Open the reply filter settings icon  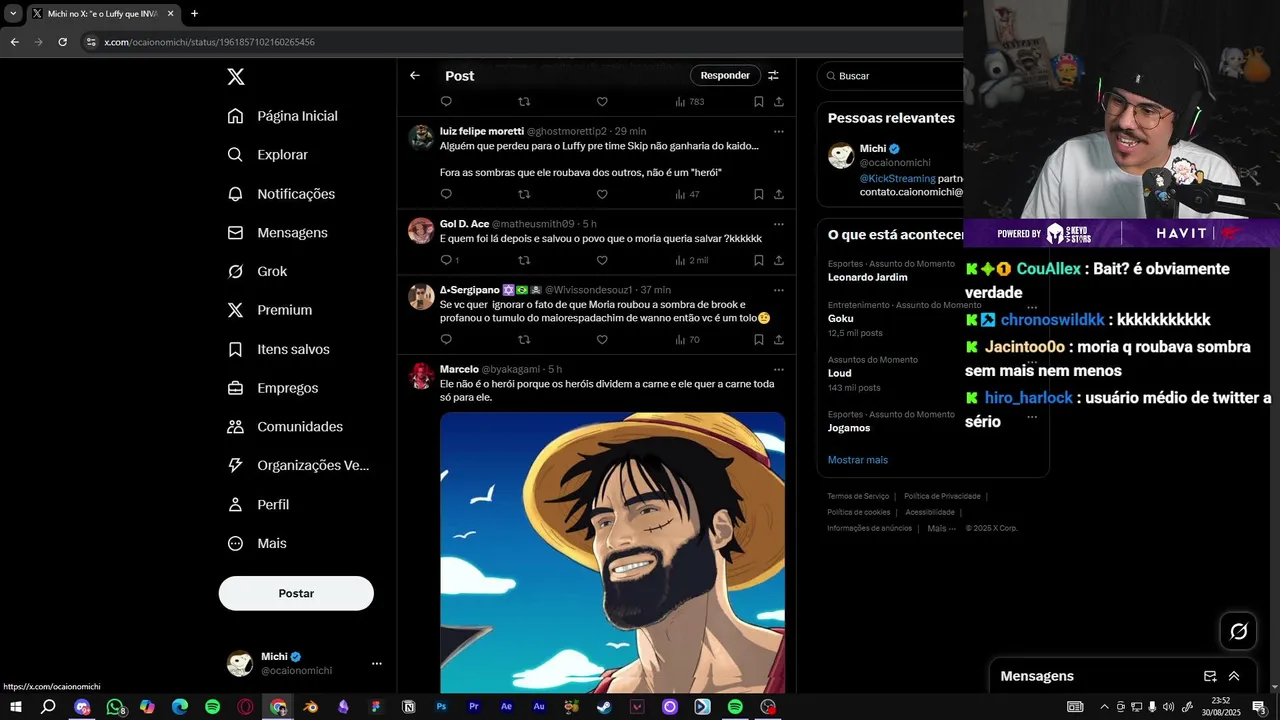pyautogui.click(x=773, y=75)
